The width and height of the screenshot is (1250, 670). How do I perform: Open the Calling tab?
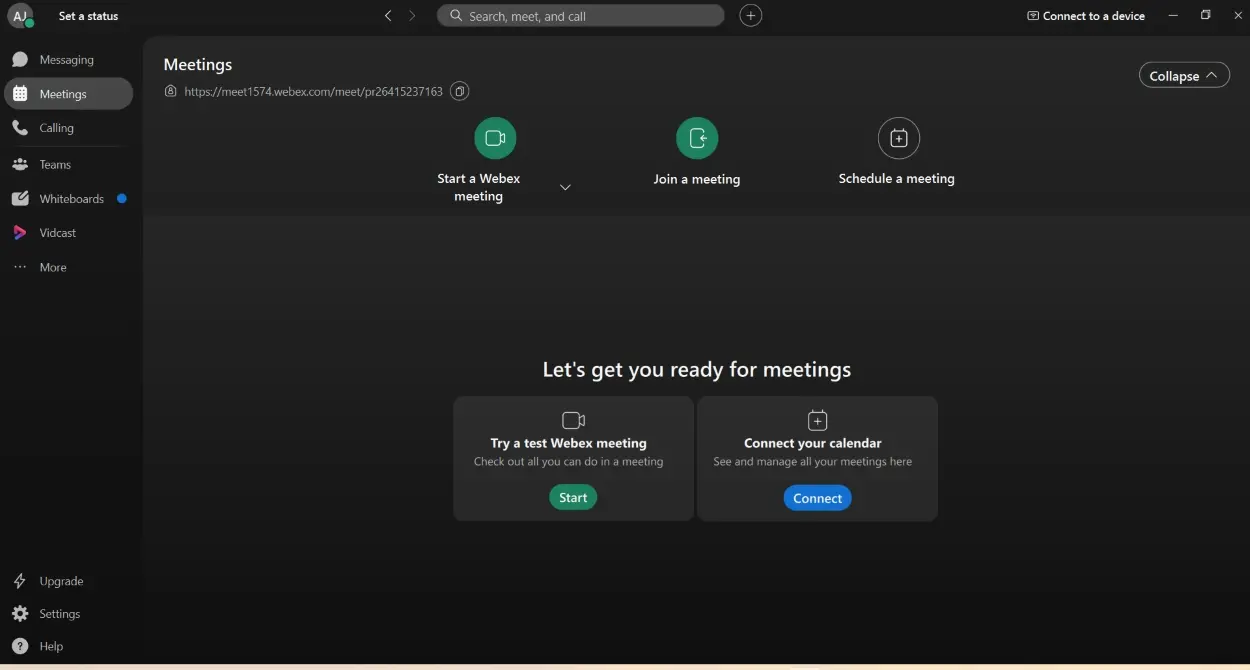(68, 128)
